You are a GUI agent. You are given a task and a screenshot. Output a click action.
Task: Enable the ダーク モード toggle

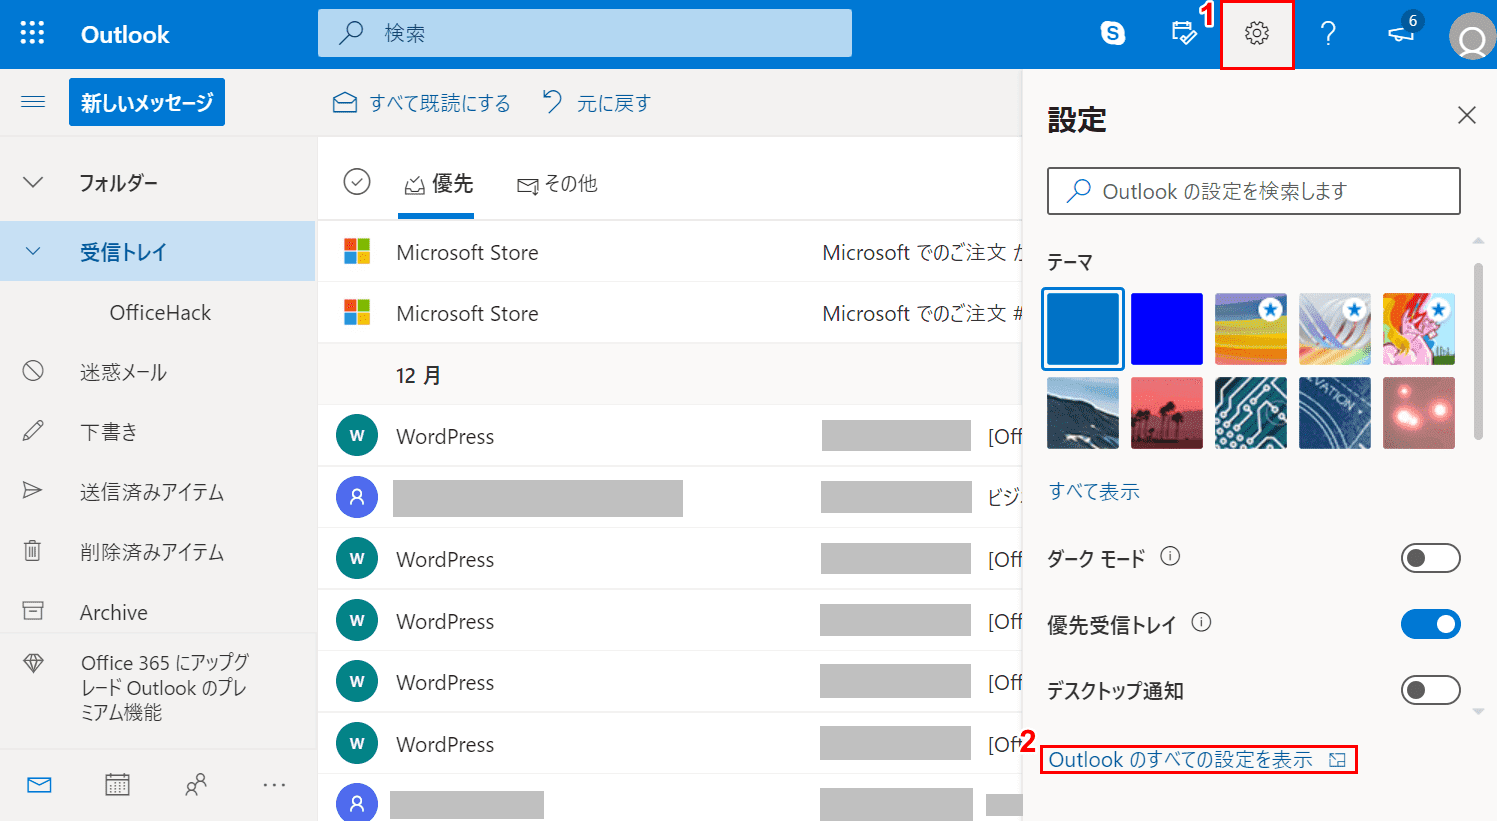click(x=1430, y=558)
